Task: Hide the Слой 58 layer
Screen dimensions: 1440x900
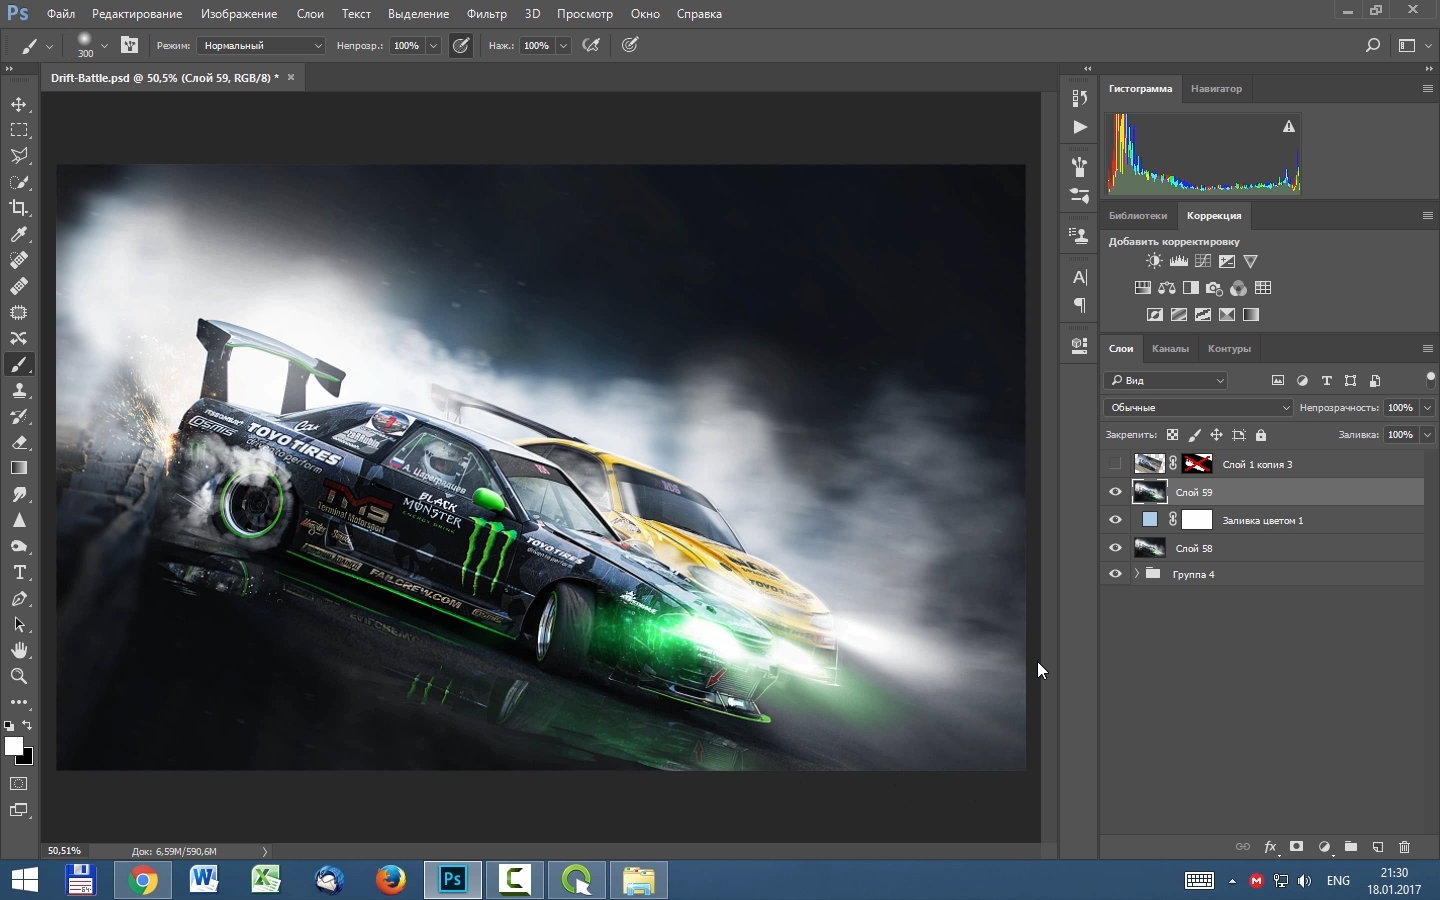Action: point(1115,548)
